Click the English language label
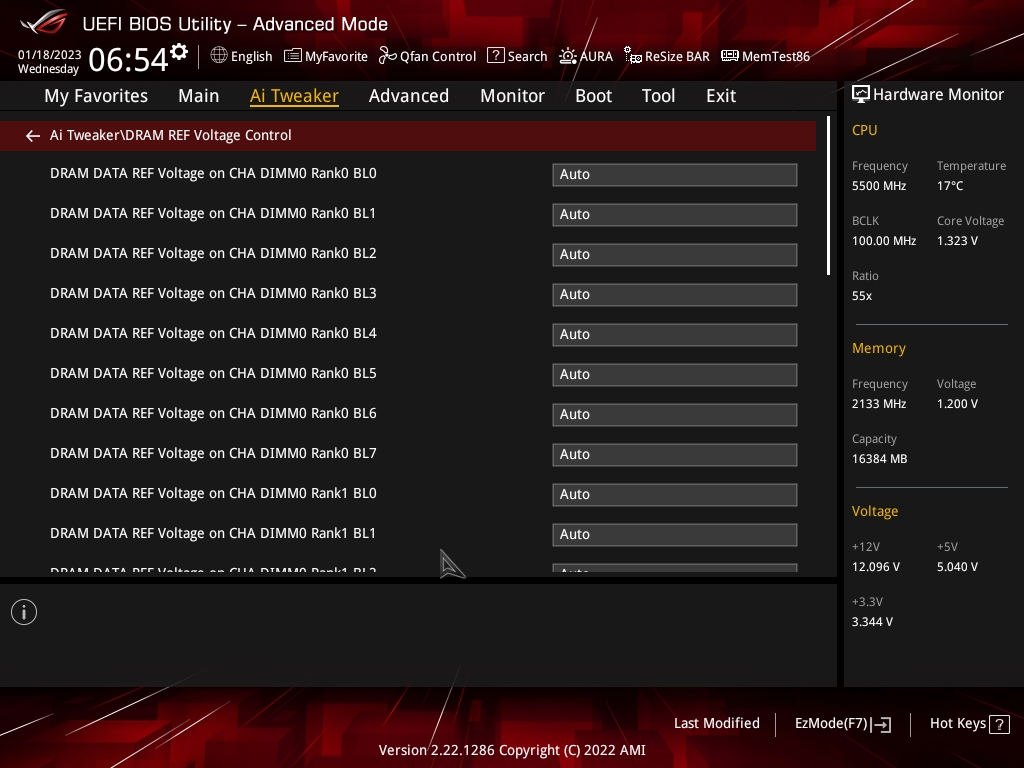This screenshot has width=1024, height=768. [251, 57]
